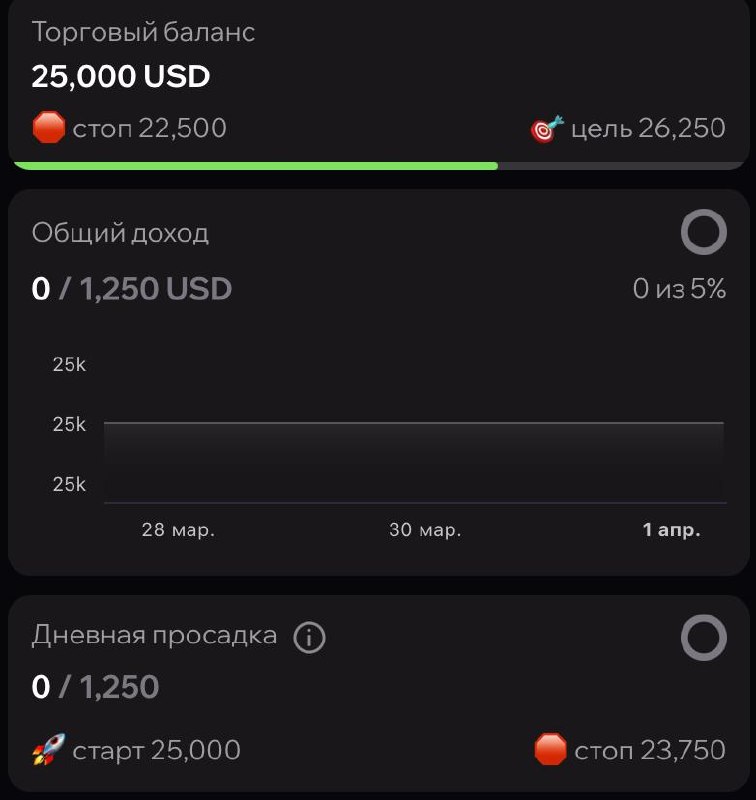Click the старт 25,000 label
Screen dimensions: 756x800
156,750
